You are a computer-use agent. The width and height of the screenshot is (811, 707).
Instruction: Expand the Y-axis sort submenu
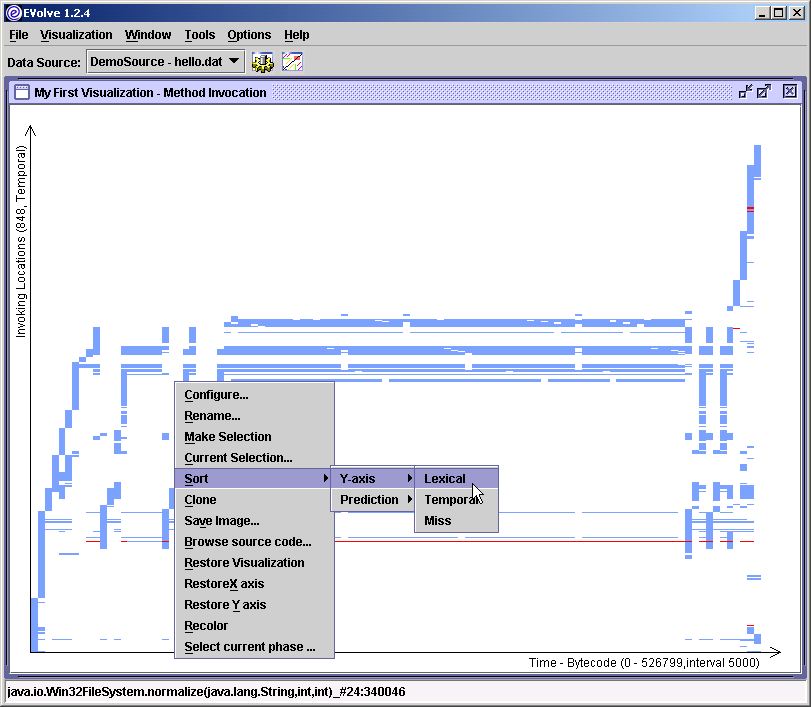click(373, 478)
